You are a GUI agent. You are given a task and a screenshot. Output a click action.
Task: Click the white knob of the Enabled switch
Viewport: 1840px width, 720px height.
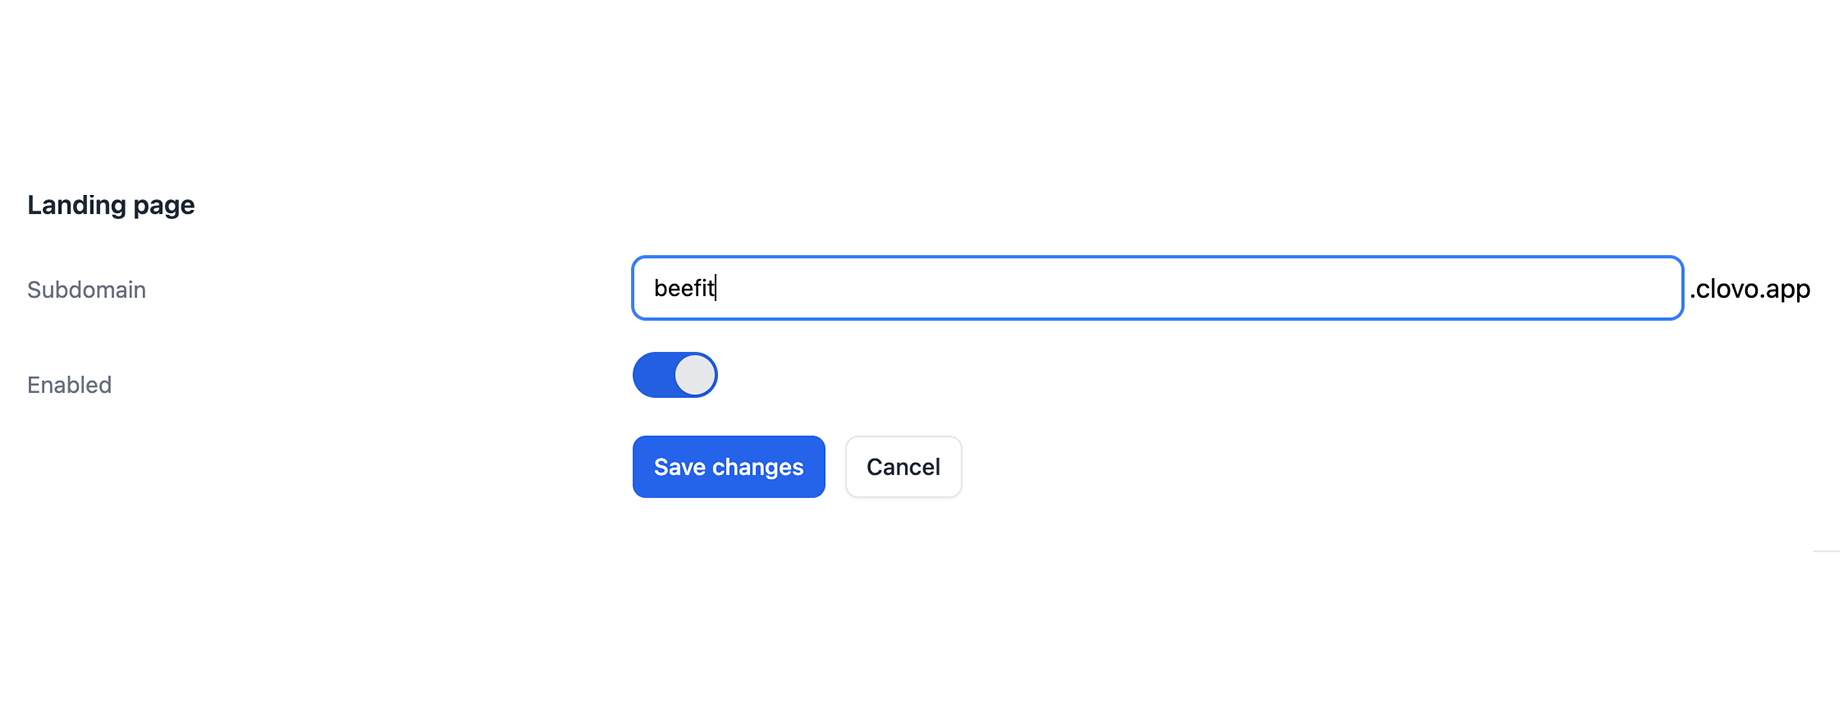(x=695, y=375)
